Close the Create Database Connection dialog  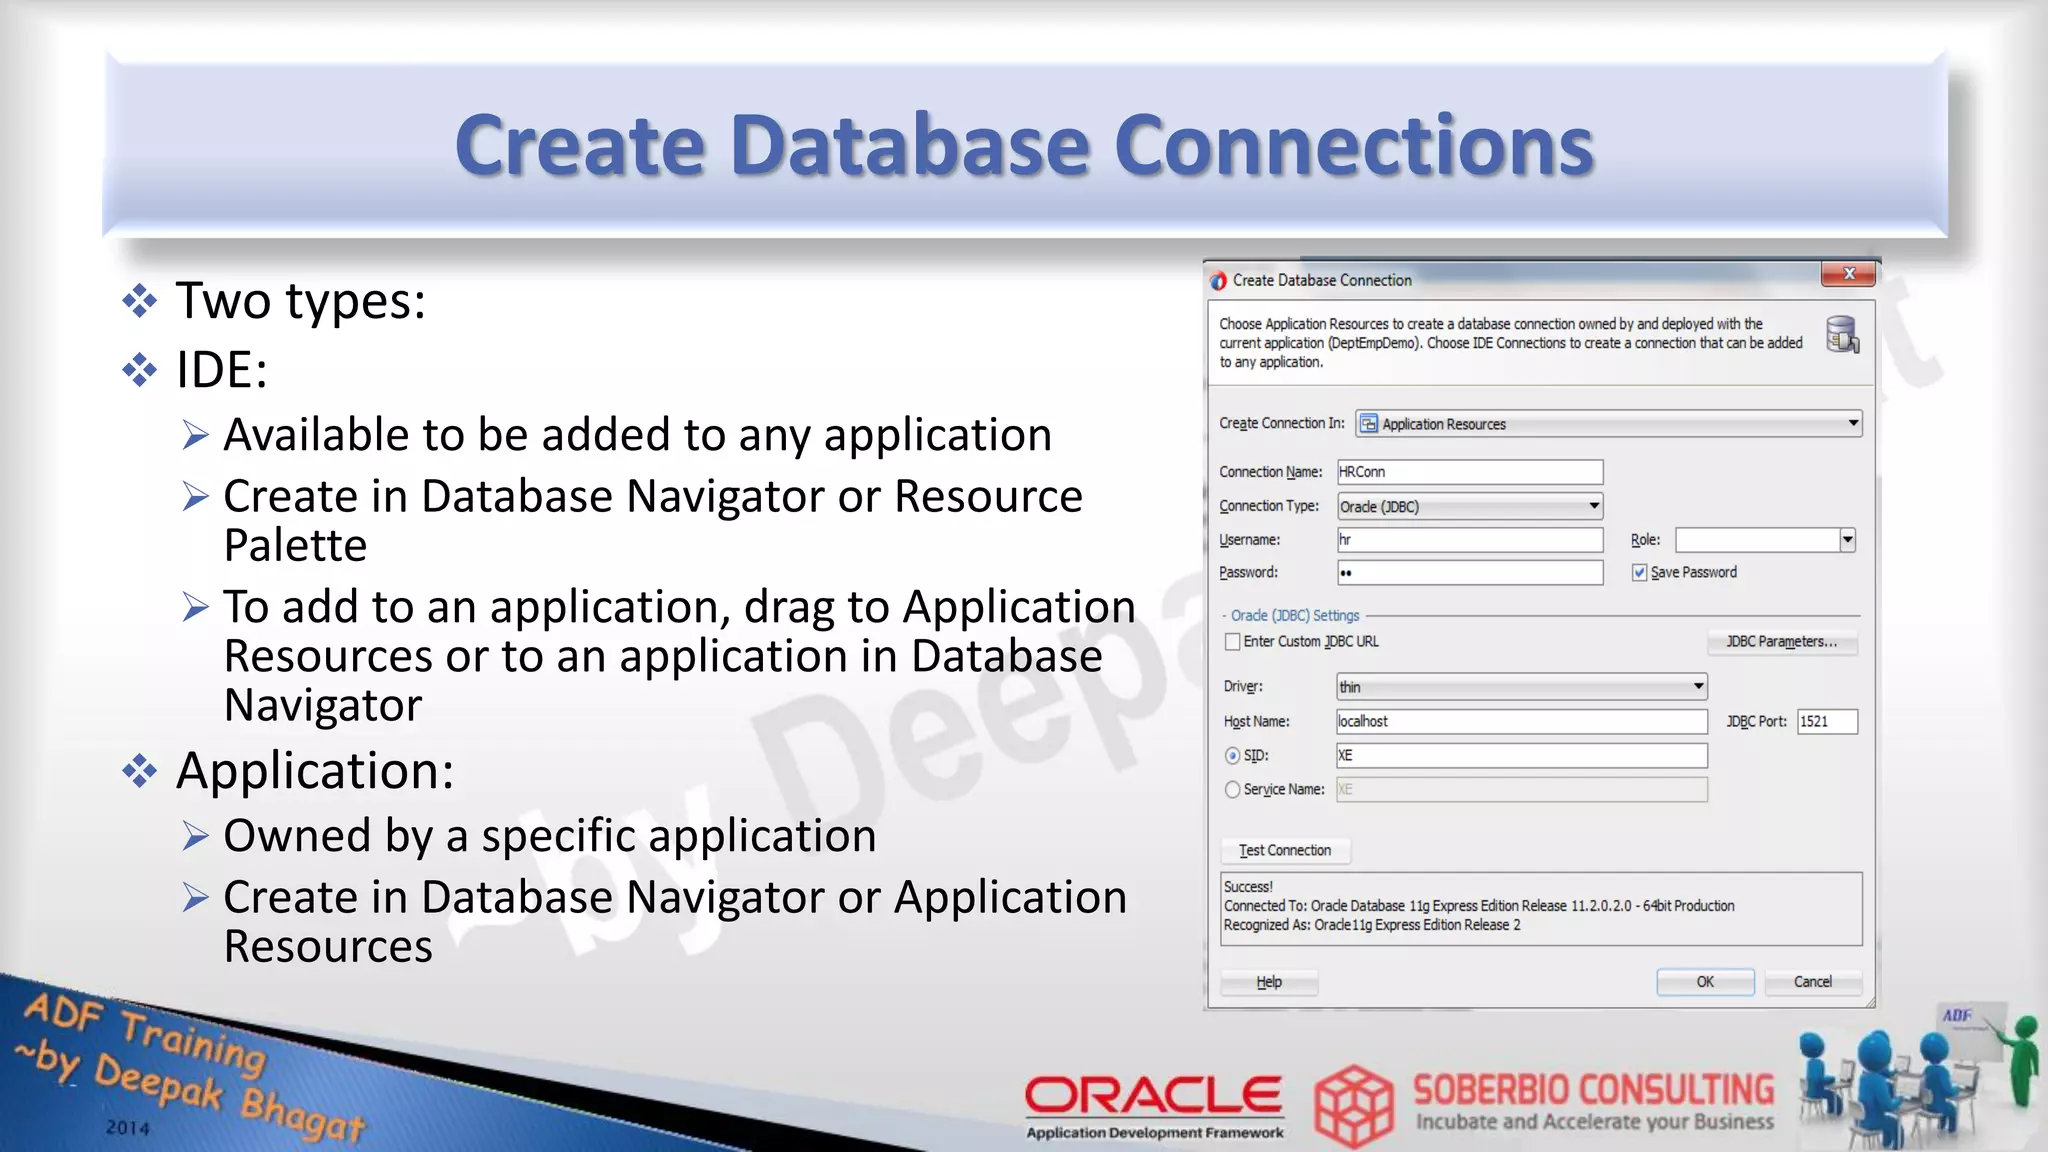[1848, 274]
